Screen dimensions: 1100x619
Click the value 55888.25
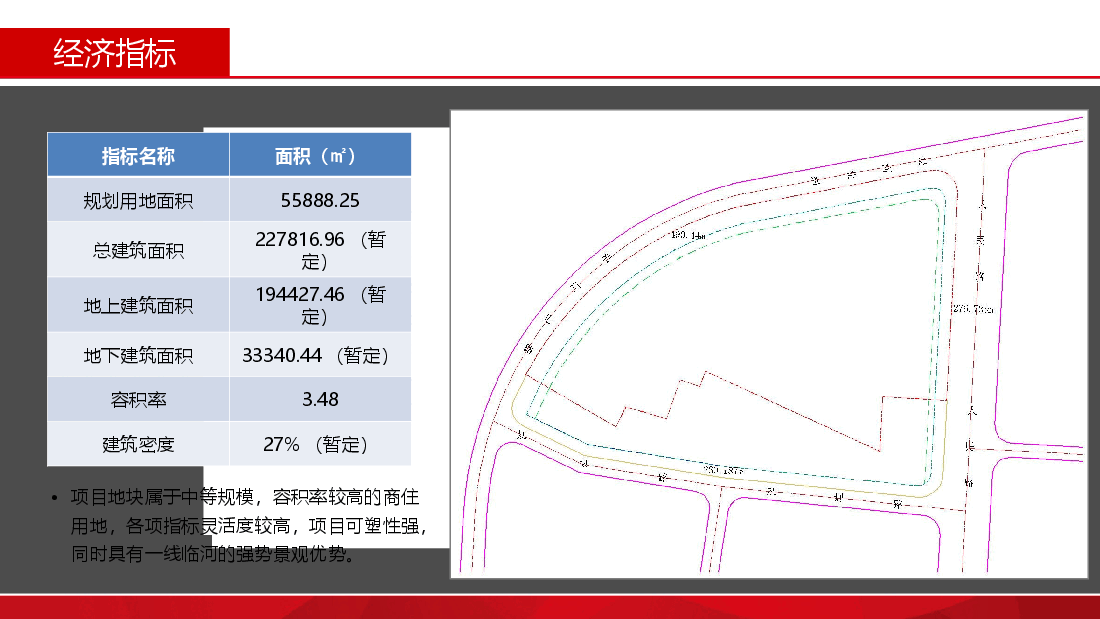click(320, 200)
